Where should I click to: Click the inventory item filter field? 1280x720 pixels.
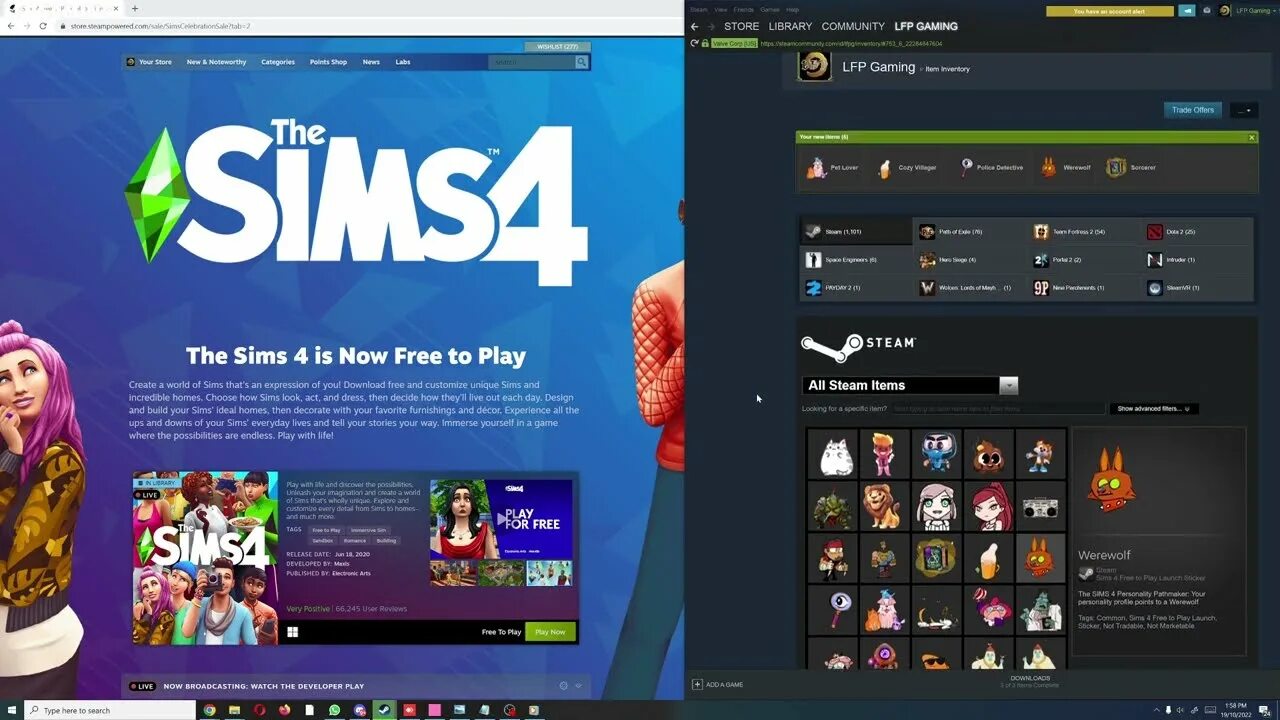pos(997,409)
